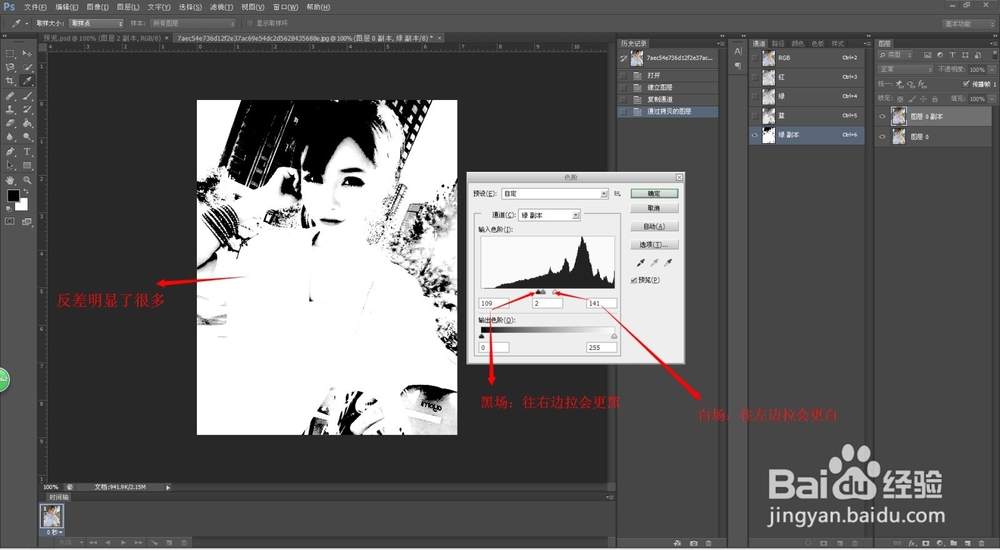Open the 滤镜(T) menu
Screen dimensions: 1000x550
[221, 7]
